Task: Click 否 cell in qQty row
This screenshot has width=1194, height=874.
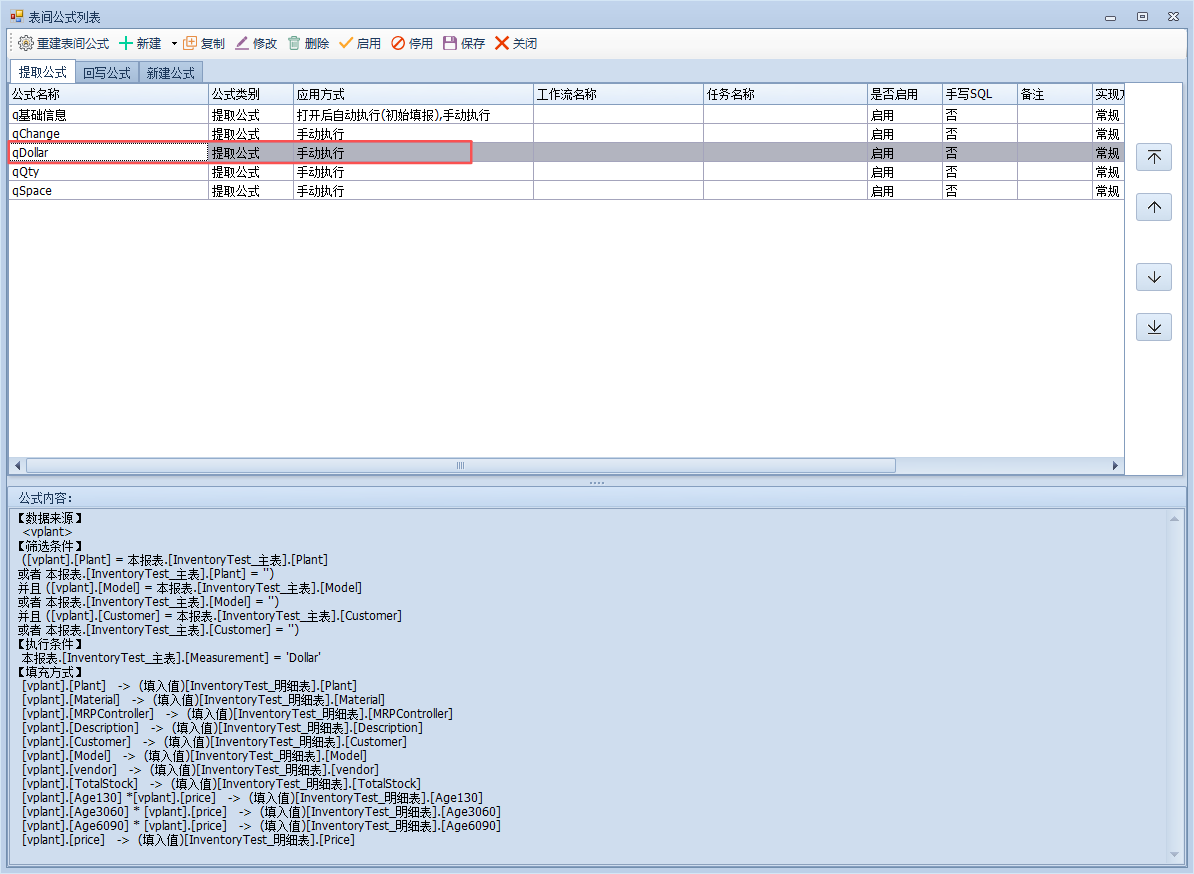Action: [x=979, y=172]
